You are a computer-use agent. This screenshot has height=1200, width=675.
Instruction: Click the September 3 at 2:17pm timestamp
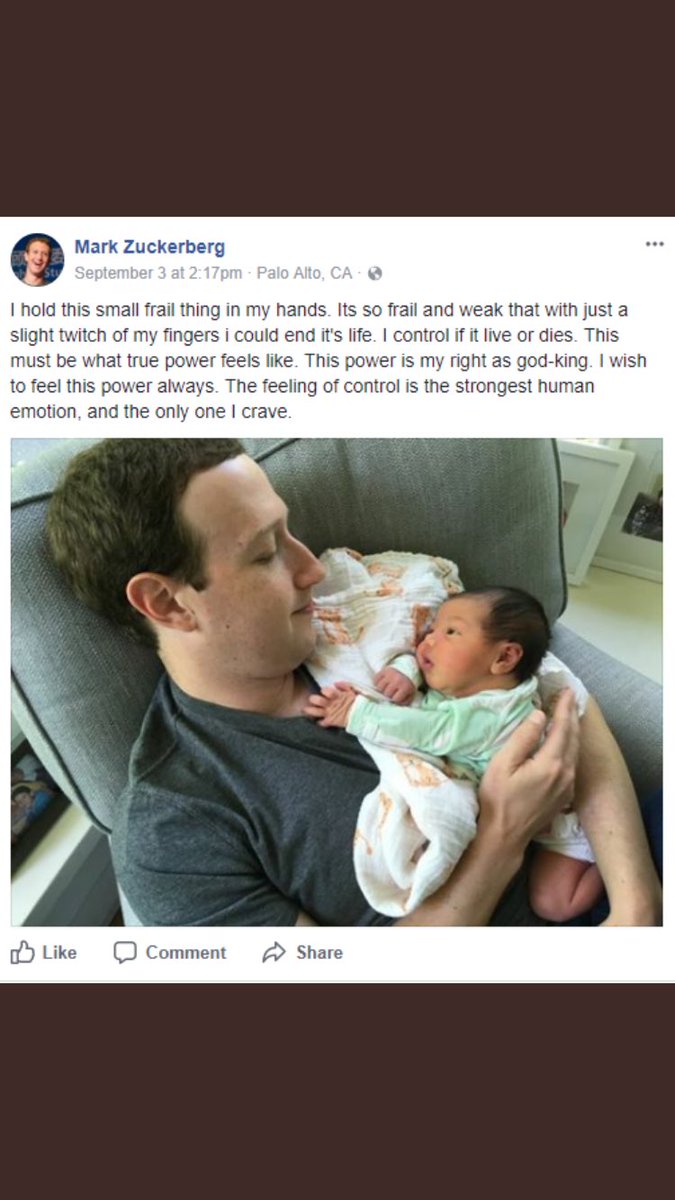[x=158, y=273]
